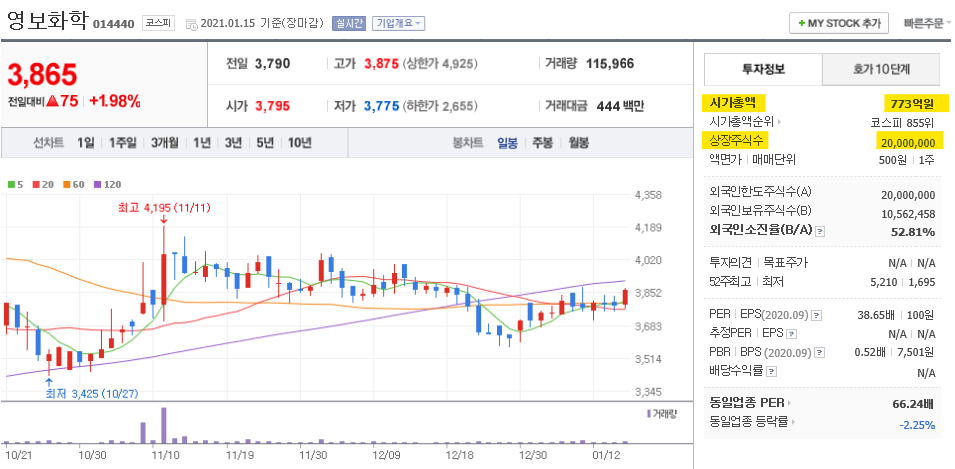955x469 pixels.
Task: Click the +1.98% change value
Action: tap(115, 102)
